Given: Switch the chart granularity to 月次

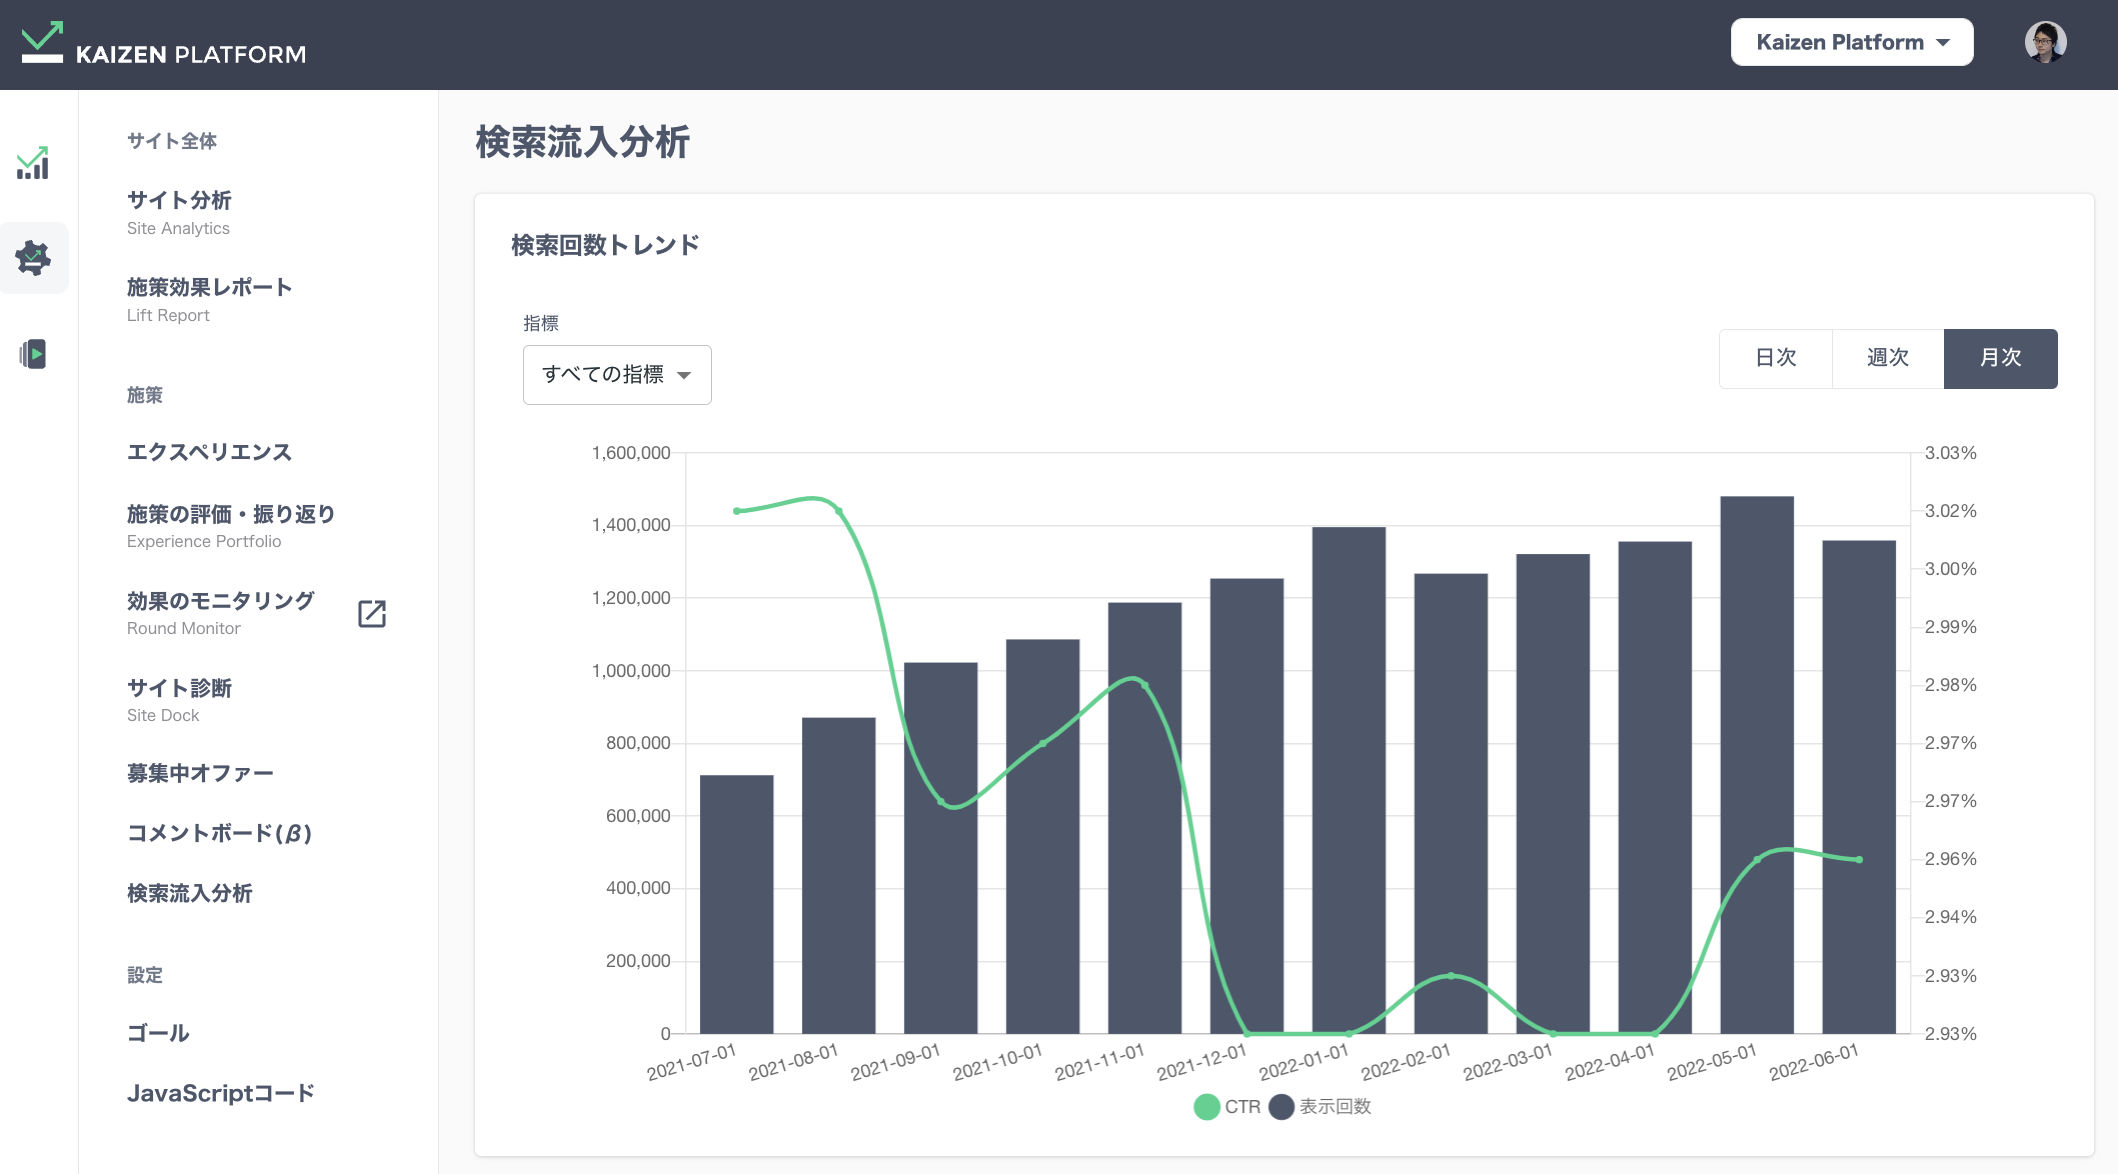Looking at the screenshot, I should 2000,358.
